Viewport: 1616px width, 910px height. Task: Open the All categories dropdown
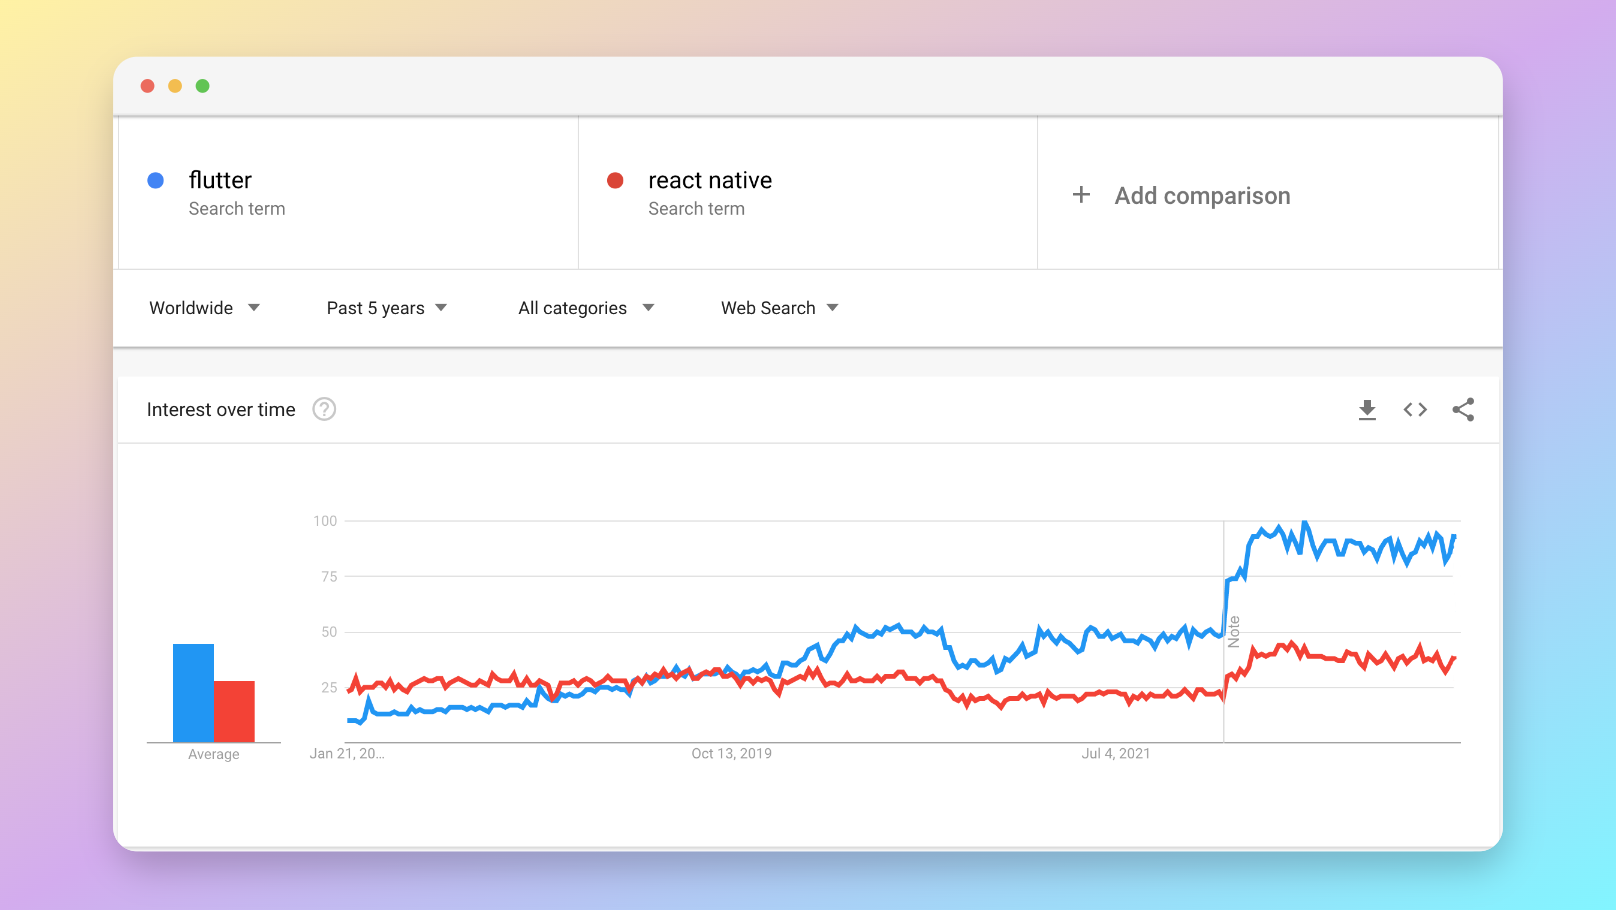(585, 308)
